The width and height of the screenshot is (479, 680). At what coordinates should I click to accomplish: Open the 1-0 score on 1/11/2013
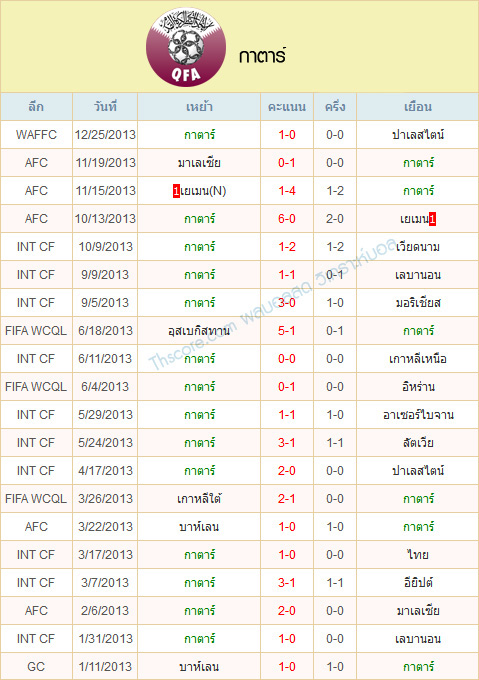coord(287,666)
